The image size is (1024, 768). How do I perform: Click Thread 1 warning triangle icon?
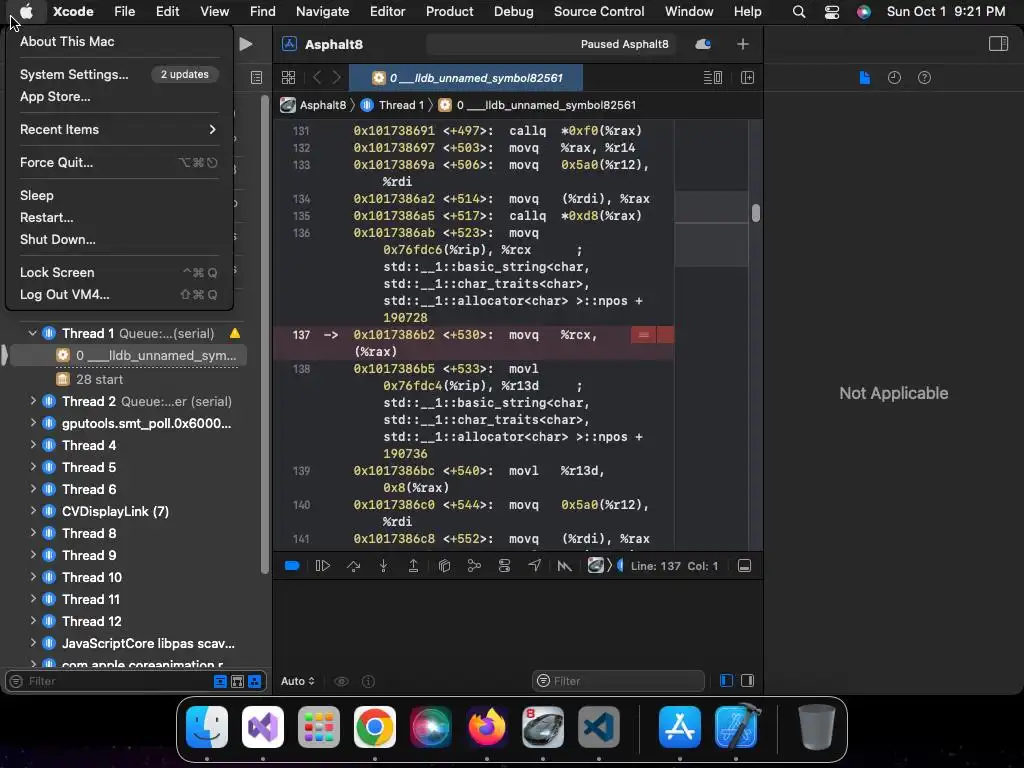[x=235, y=333]
